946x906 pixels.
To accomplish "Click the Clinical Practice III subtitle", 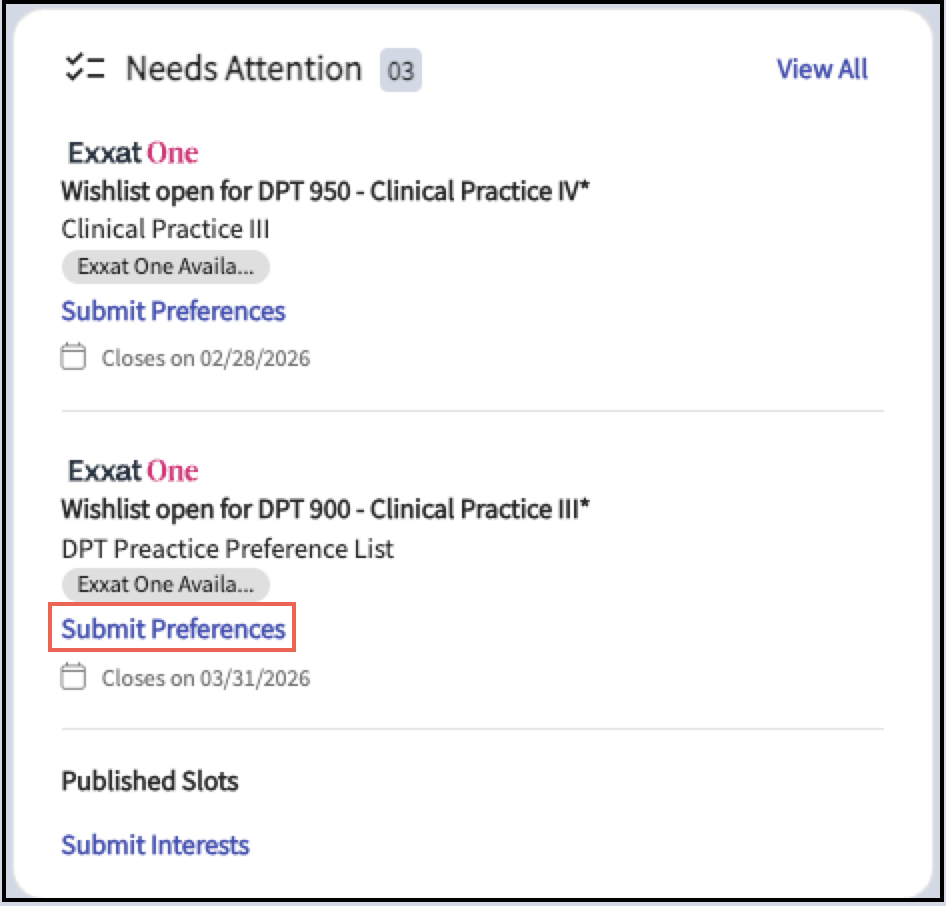I will [165, 229].
